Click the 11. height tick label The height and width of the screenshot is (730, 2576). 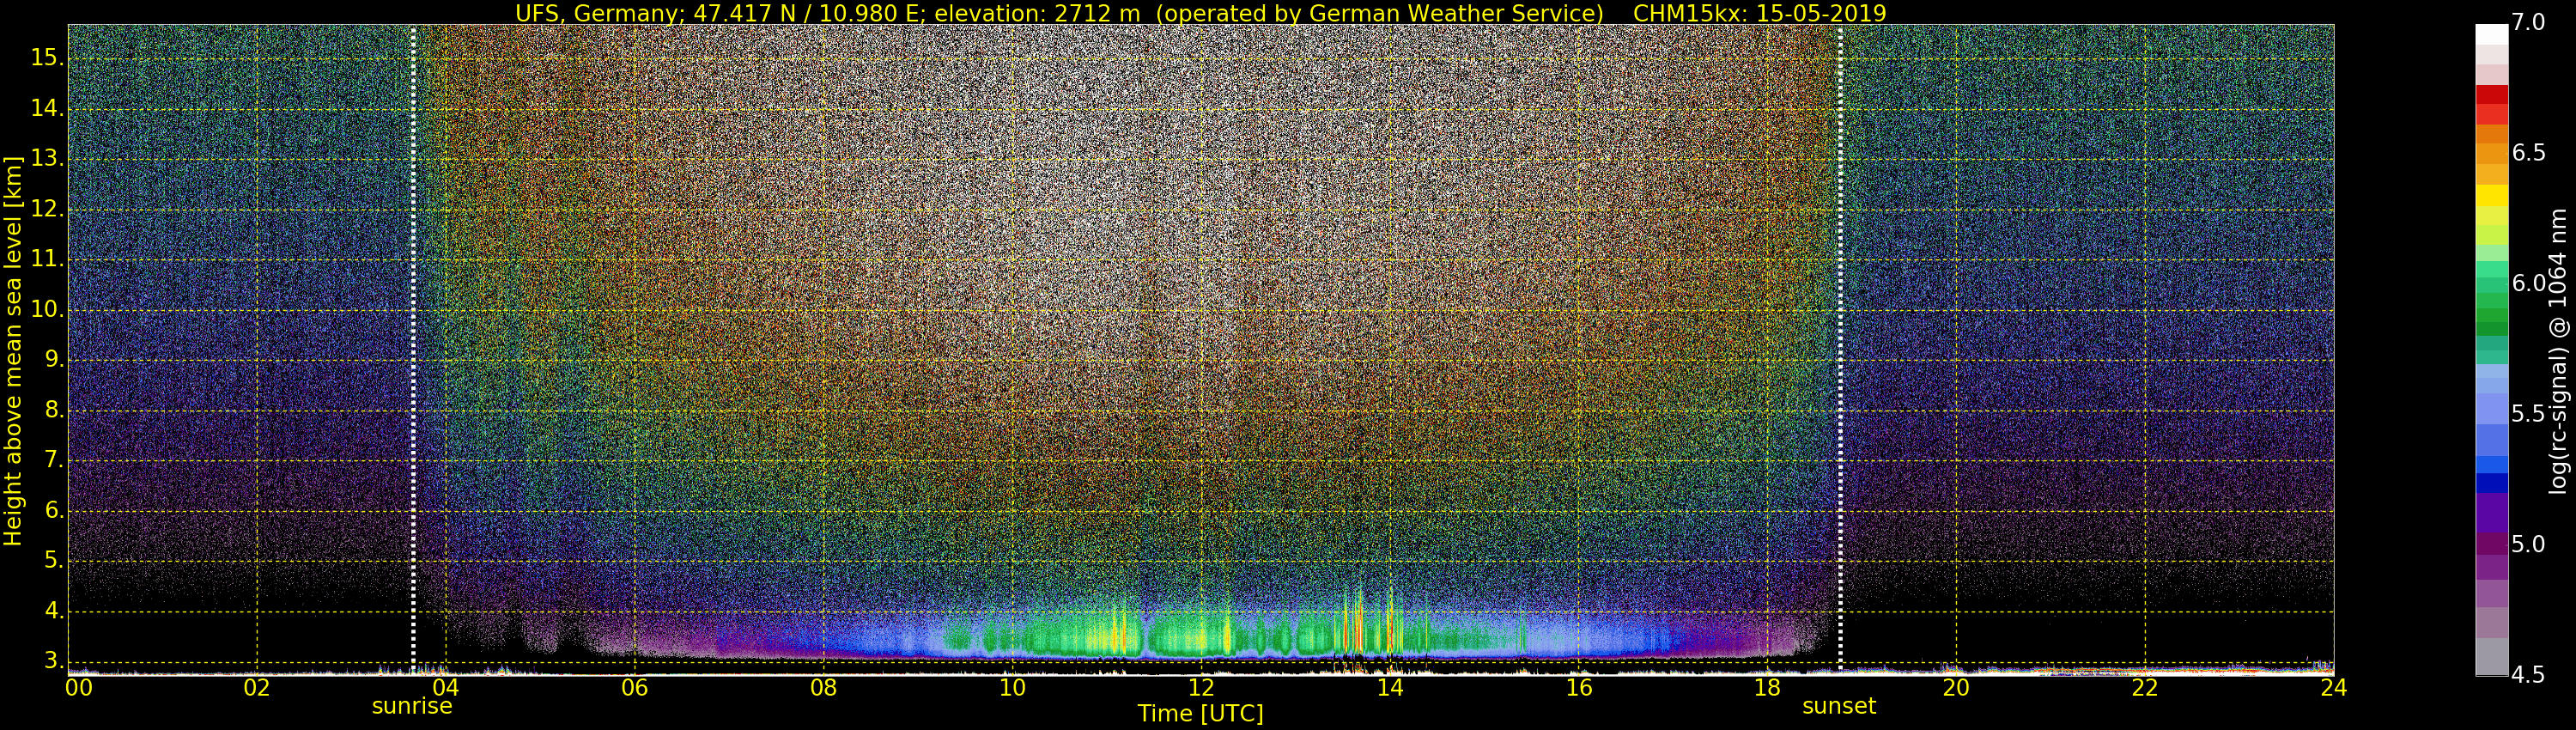pos(48,259)
